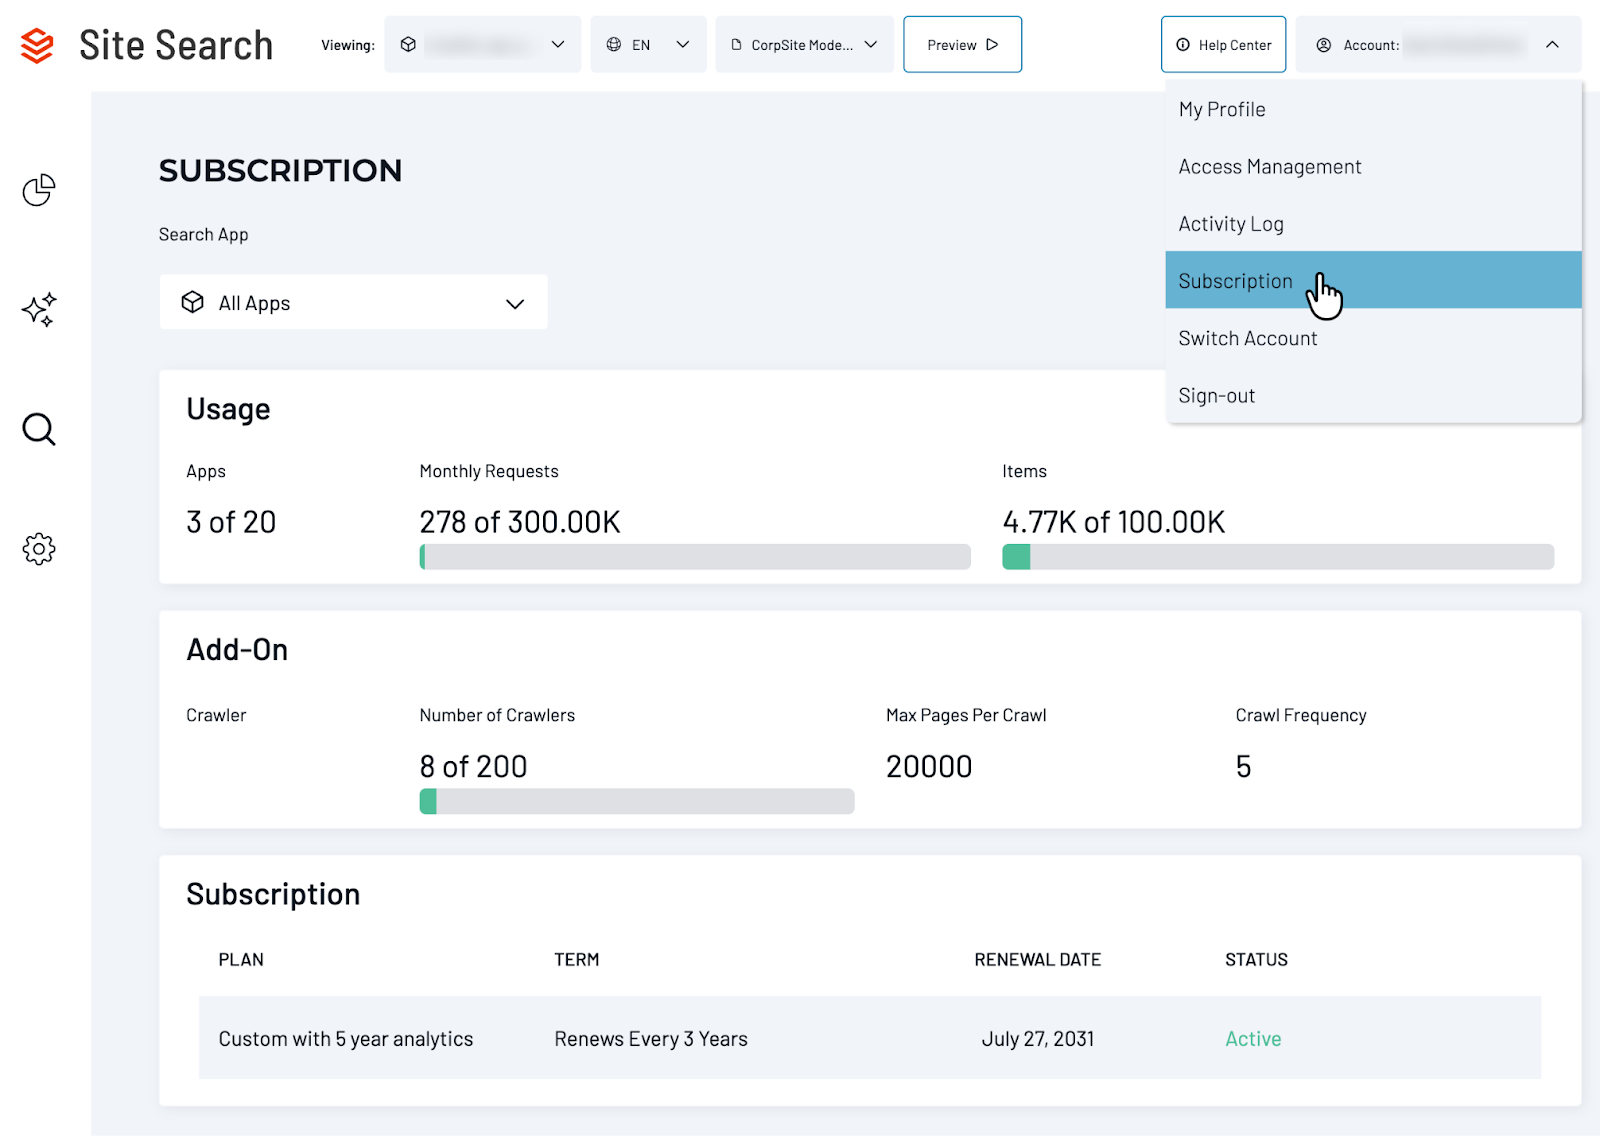Click "Renews Every 3 Years" term cell
Image resolution: width=1600 pixels, height=1136 pixels.
point(651,1039)
